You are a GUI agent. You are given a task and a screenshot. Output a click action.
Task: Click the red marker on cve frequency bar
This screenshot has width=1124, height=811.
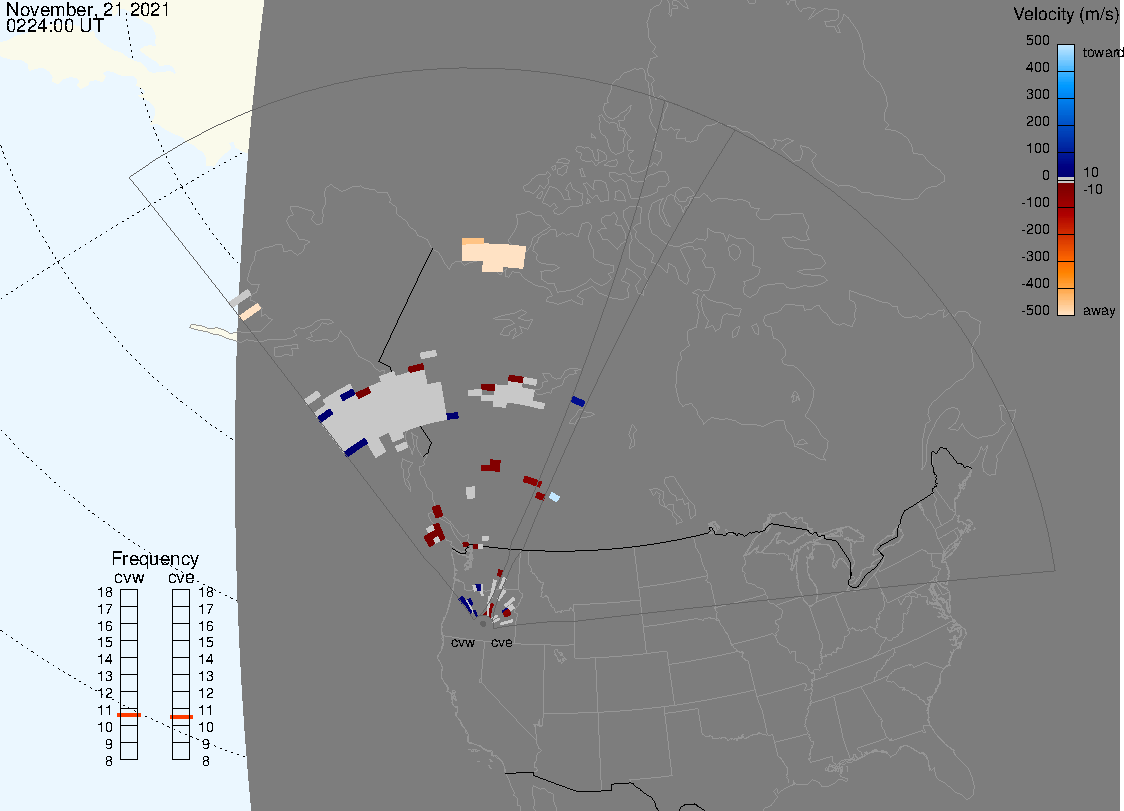tap(181, 717)
